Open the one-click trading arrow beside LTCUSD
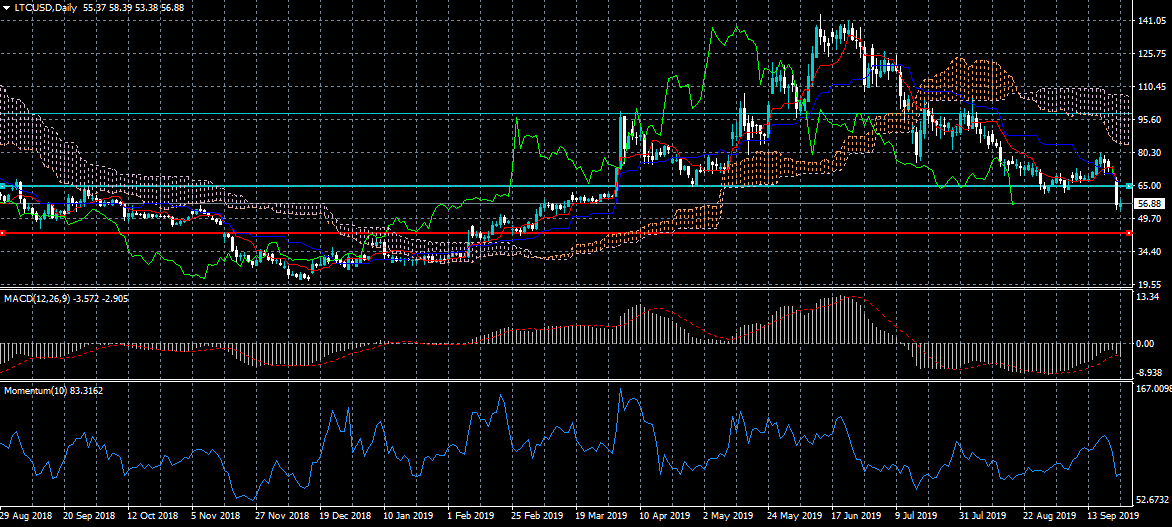Image resolution: width=1172 pixels, height=527 pixels. coord(5,7)
